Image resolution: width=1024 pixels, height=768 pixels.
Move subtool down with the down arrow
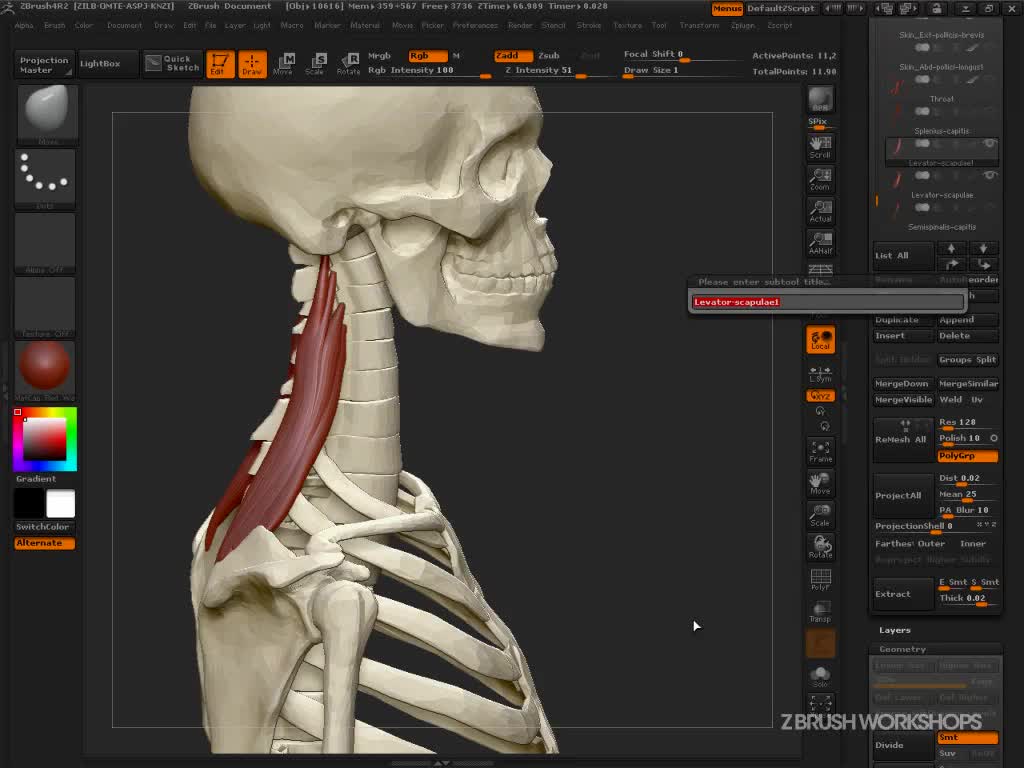(984, 248)
